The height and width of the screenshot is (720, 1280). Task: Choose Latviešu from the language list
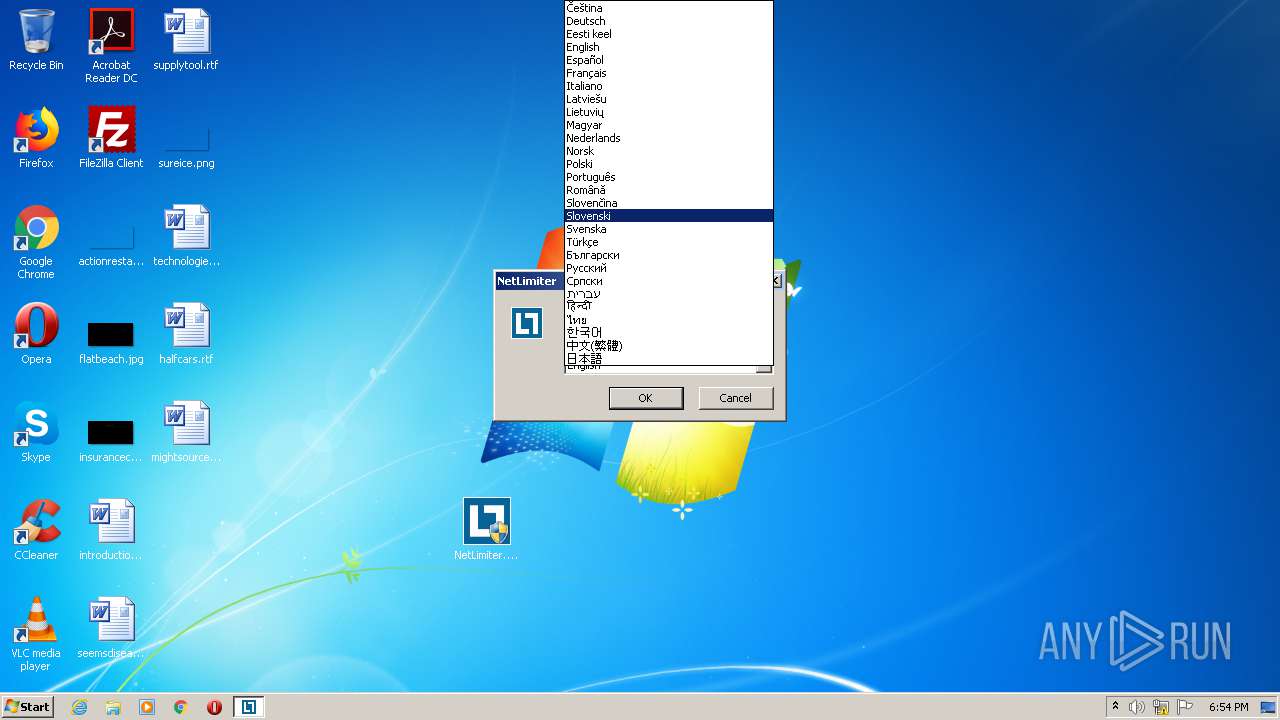click(x=669, y=99)
